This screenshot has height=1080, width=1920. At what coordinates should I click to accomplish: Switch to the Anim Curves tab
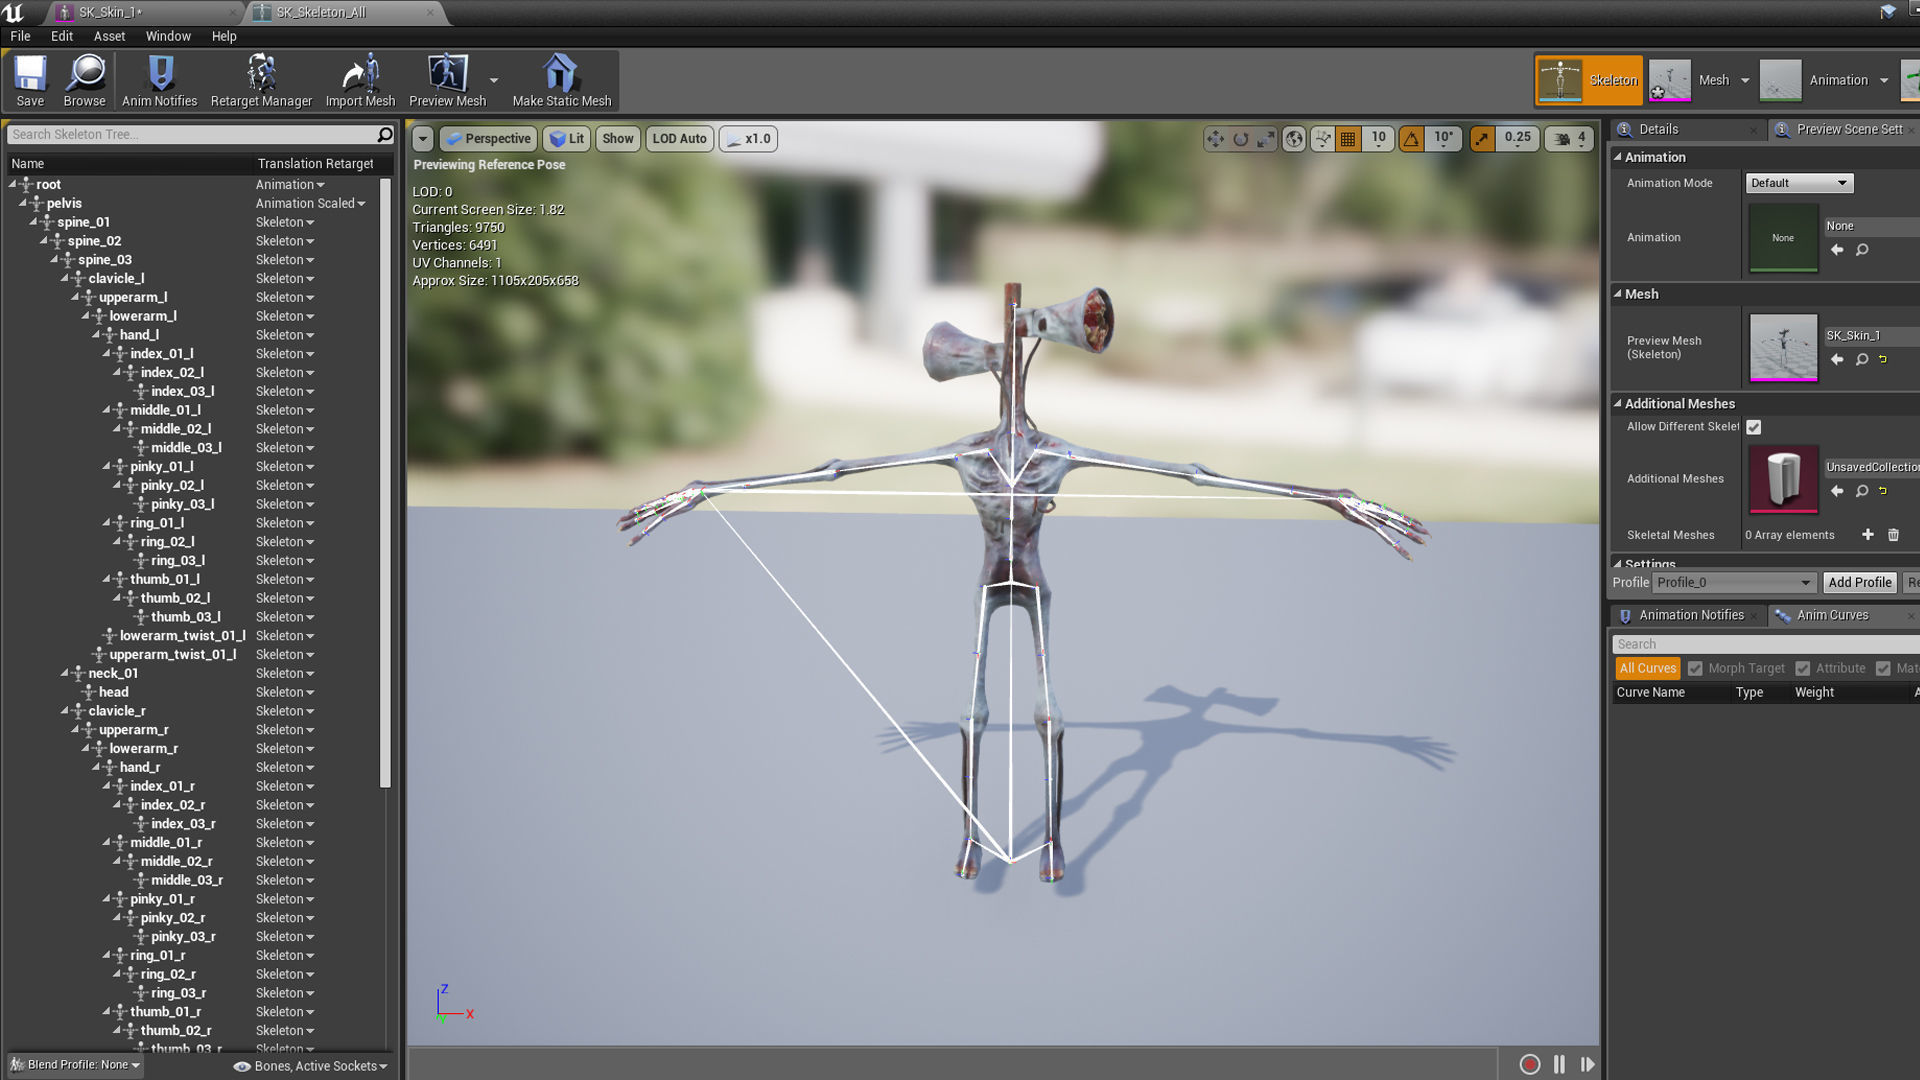pyautogui.click(x=1831, y=616)
